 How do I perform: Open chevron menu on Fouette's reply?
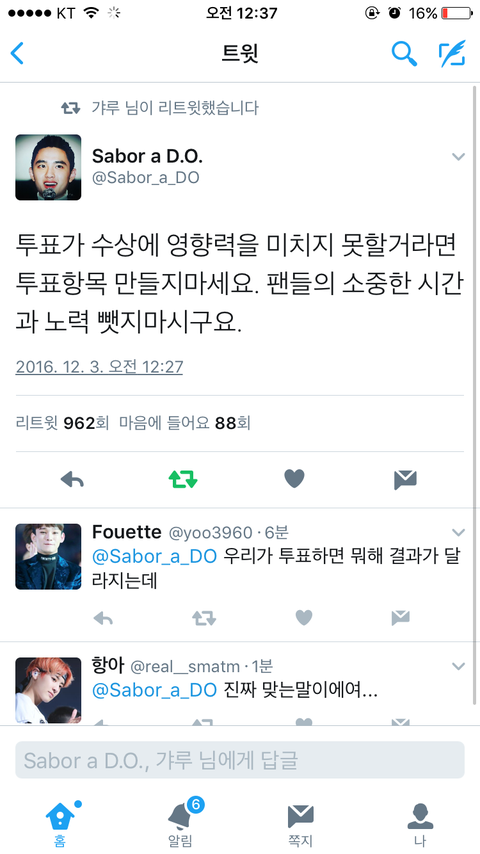459,532
